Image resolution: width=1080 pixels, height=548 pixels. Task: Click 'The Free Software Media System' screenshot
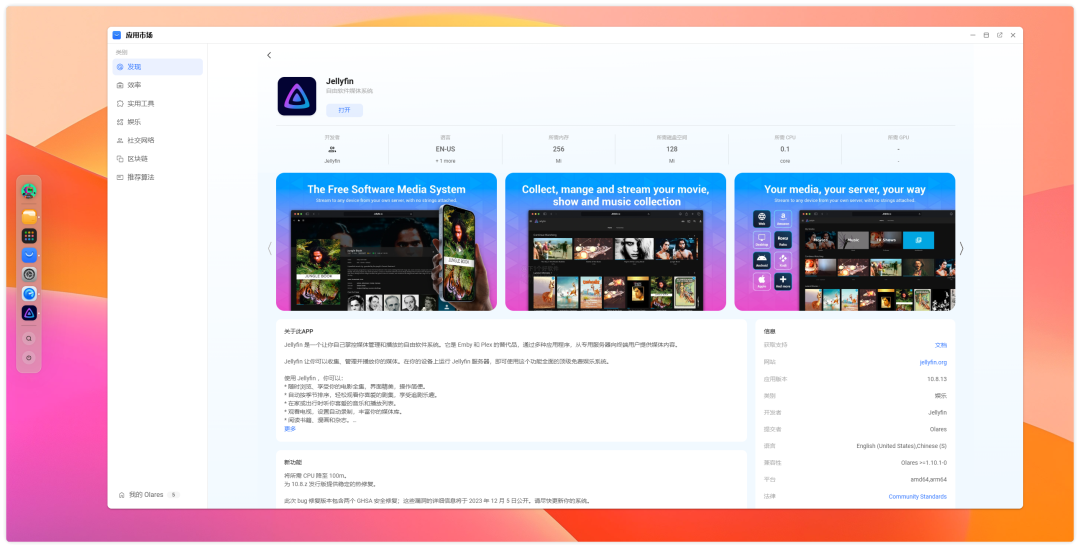(386, 242)
